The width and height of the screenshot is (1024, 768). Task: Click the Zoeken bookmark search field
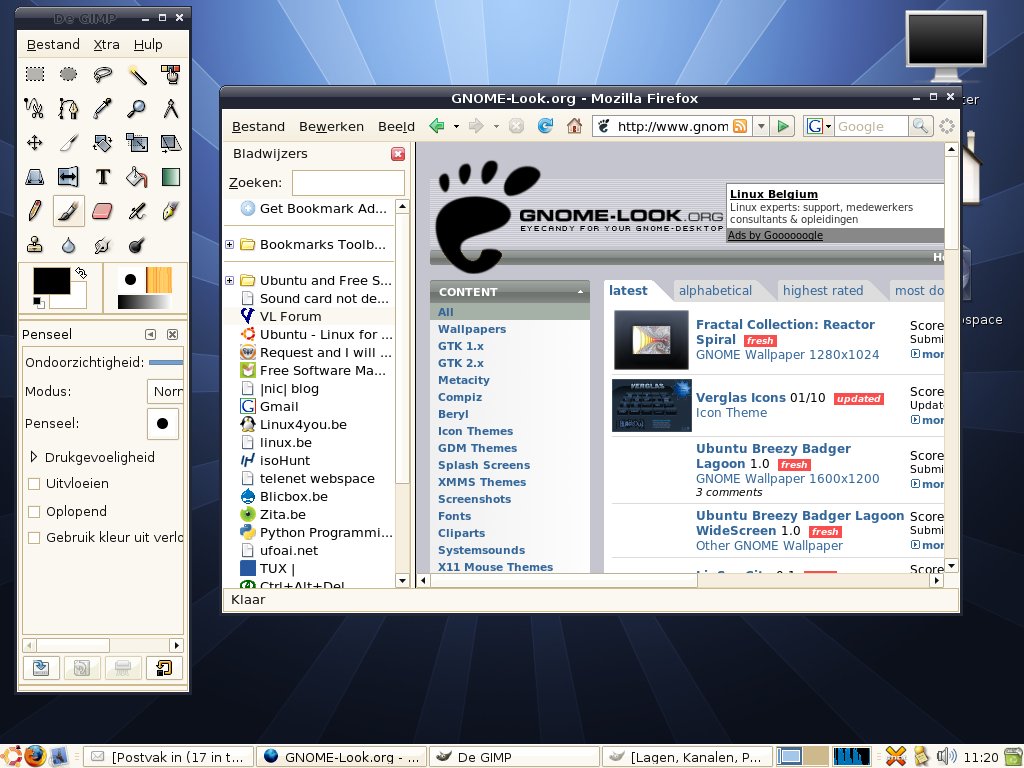pyautogui.click(x=348, y=183)
